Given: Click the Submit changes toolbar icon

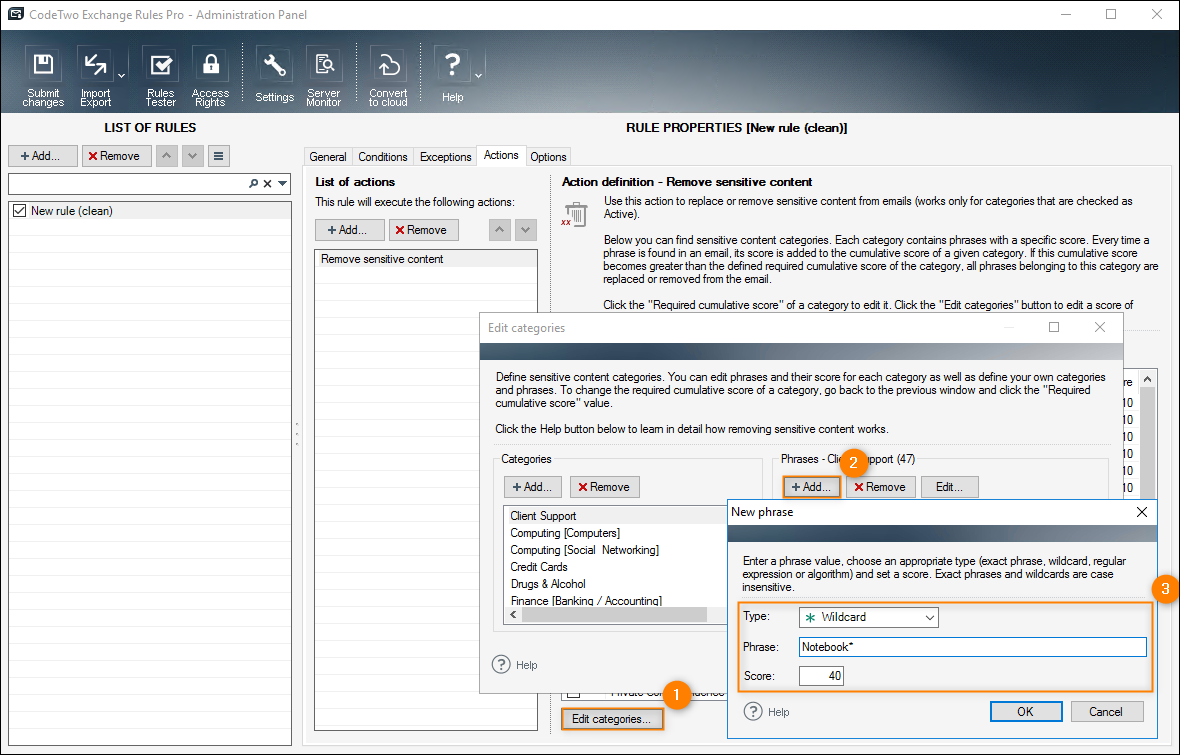Looking at the screenshot, I should [43, 76].
